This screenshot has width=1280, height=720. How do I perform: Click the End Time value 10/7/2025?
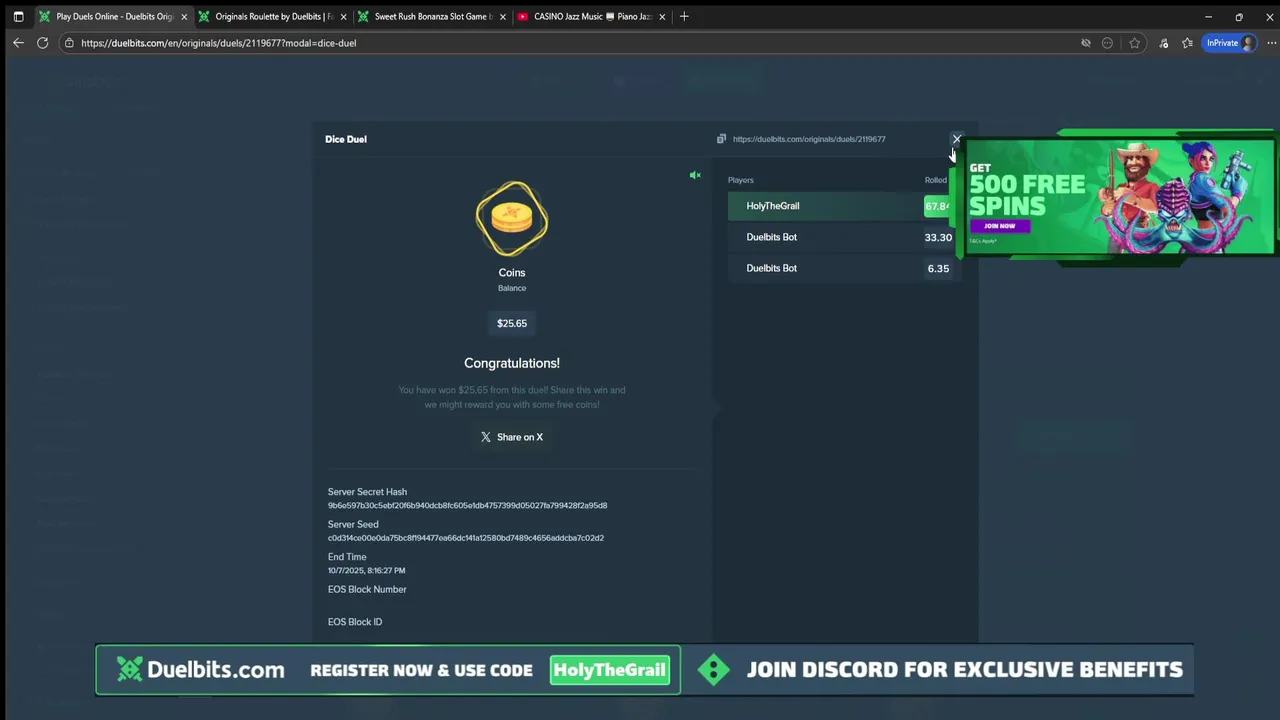366,571
